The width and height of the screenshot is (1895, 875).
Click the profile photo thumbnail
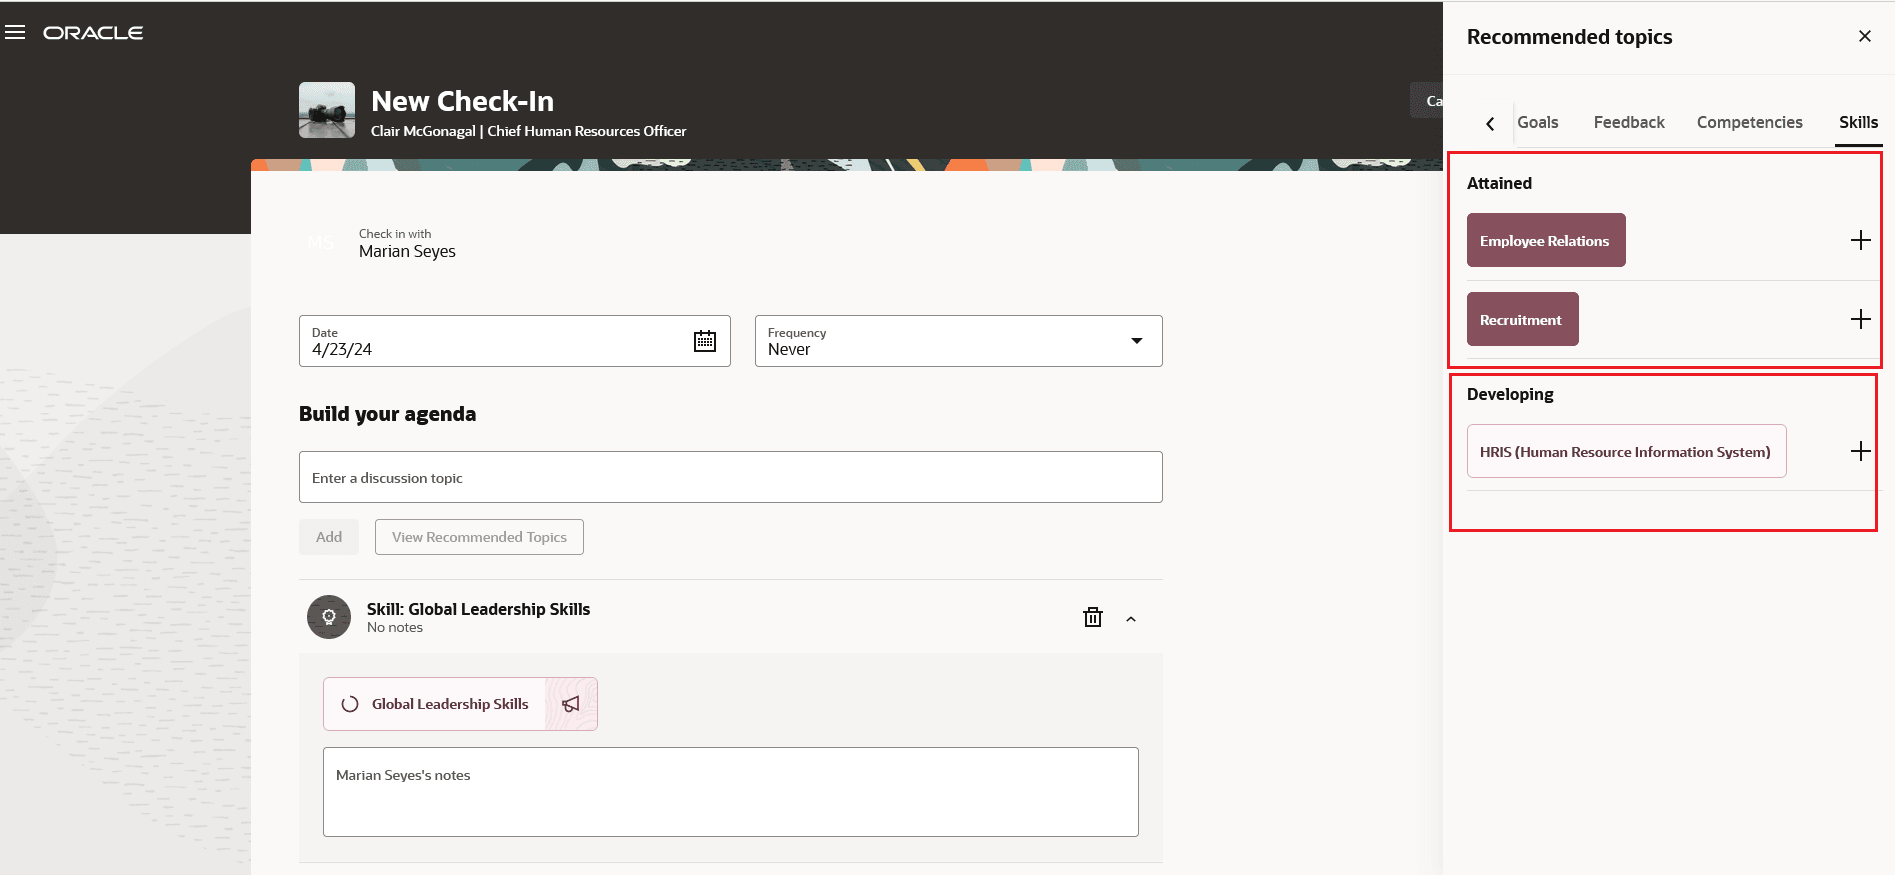[327, 110]
